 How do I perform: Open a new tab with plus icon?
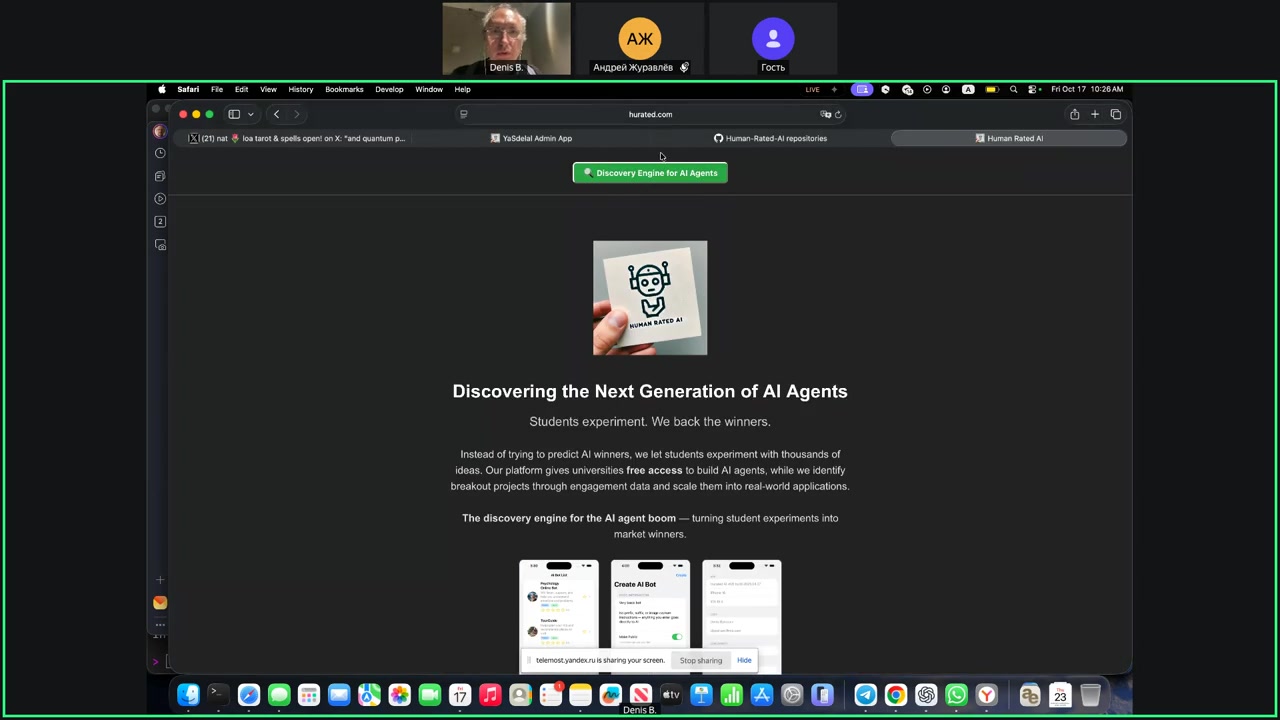[1095, 114]
